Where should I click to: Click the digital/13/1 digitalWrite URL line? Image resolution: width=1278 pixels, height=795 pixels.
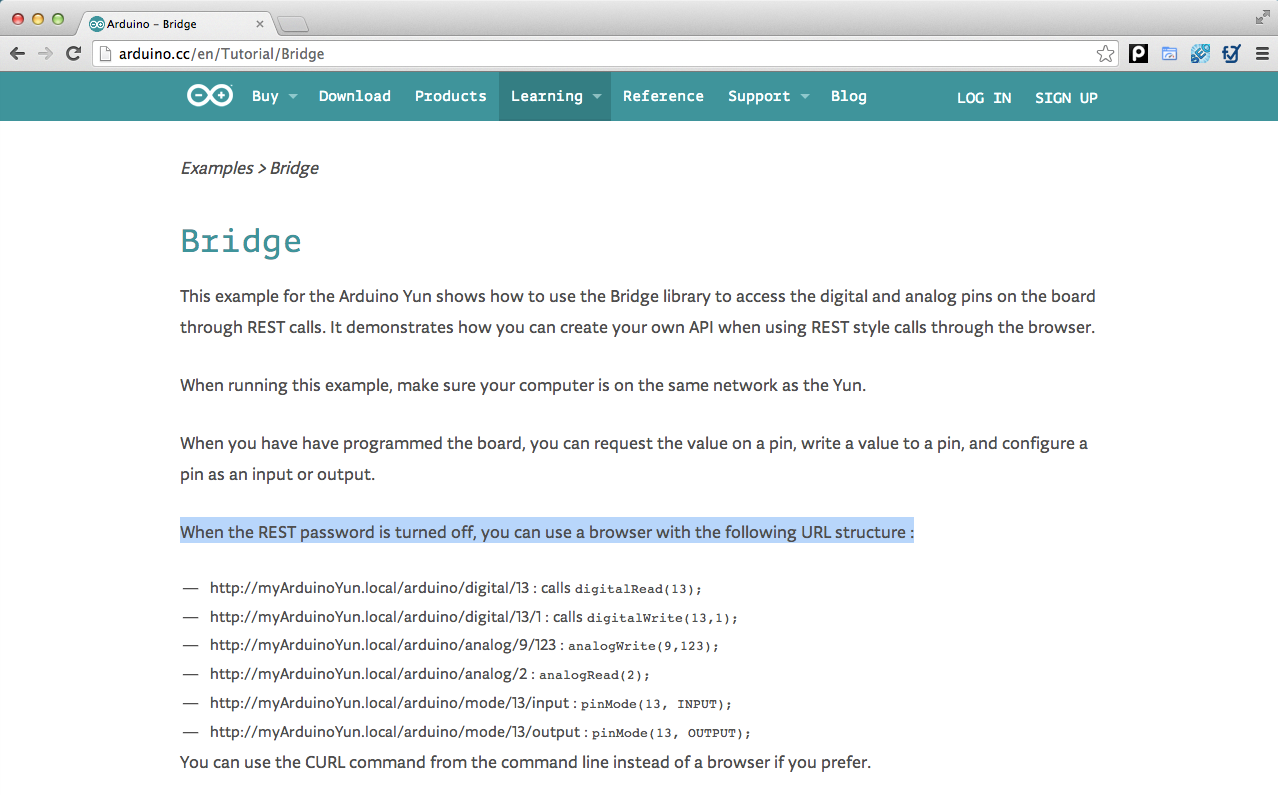pos(474,617)
